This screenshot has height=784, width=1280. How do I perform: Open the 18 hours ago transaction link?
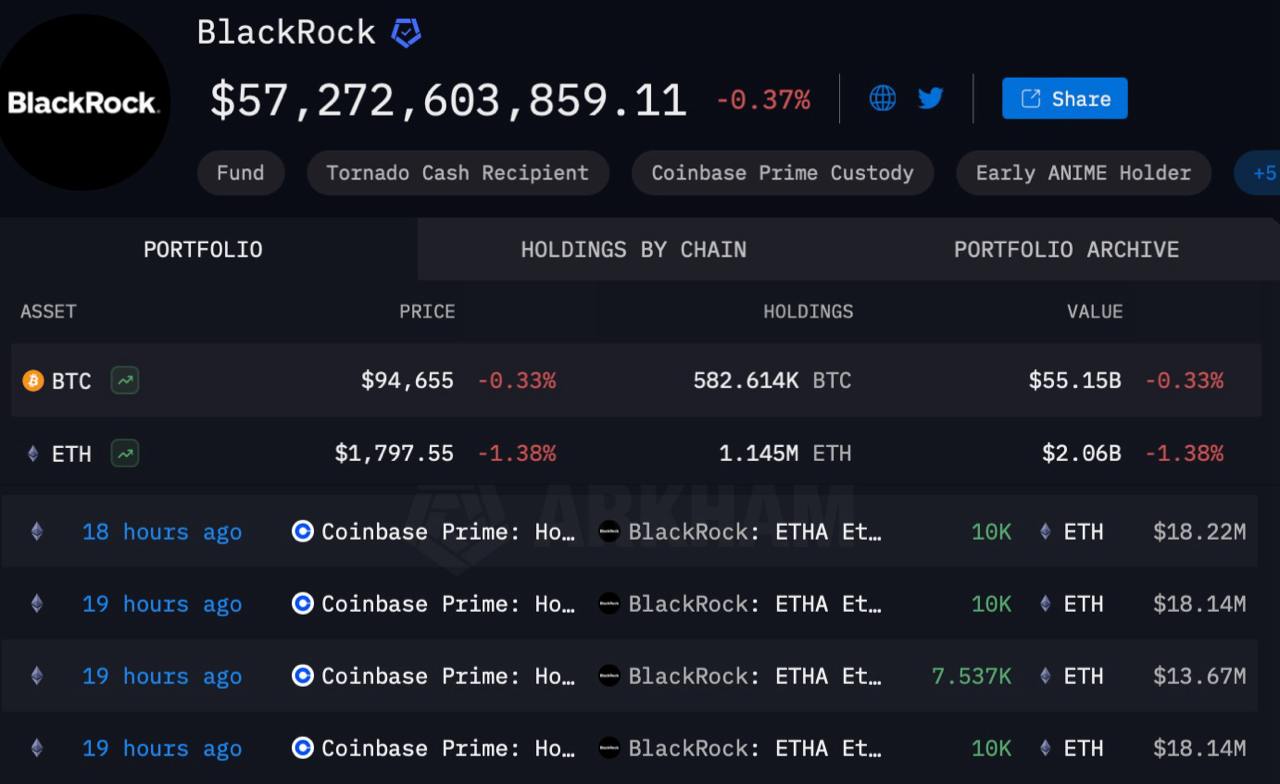pyautogui.click(x=162, y=532)
